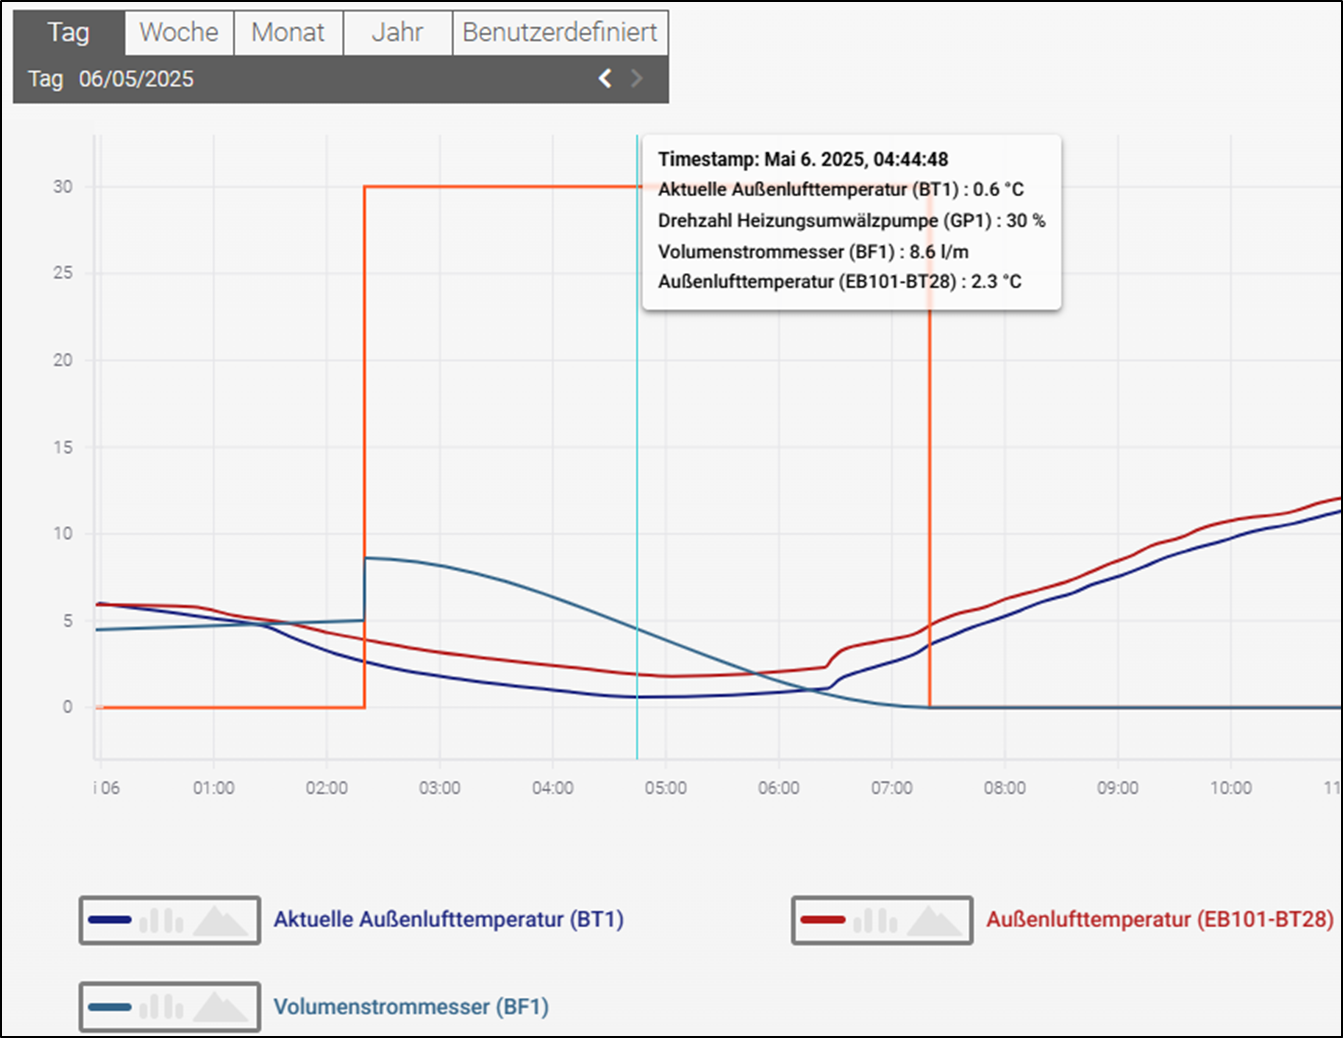Viewport: 1343px width, 1038px height.
Task: Toggle Außenlufttemperatur (EB101-BT28) series label
Action: (1159, 920)
